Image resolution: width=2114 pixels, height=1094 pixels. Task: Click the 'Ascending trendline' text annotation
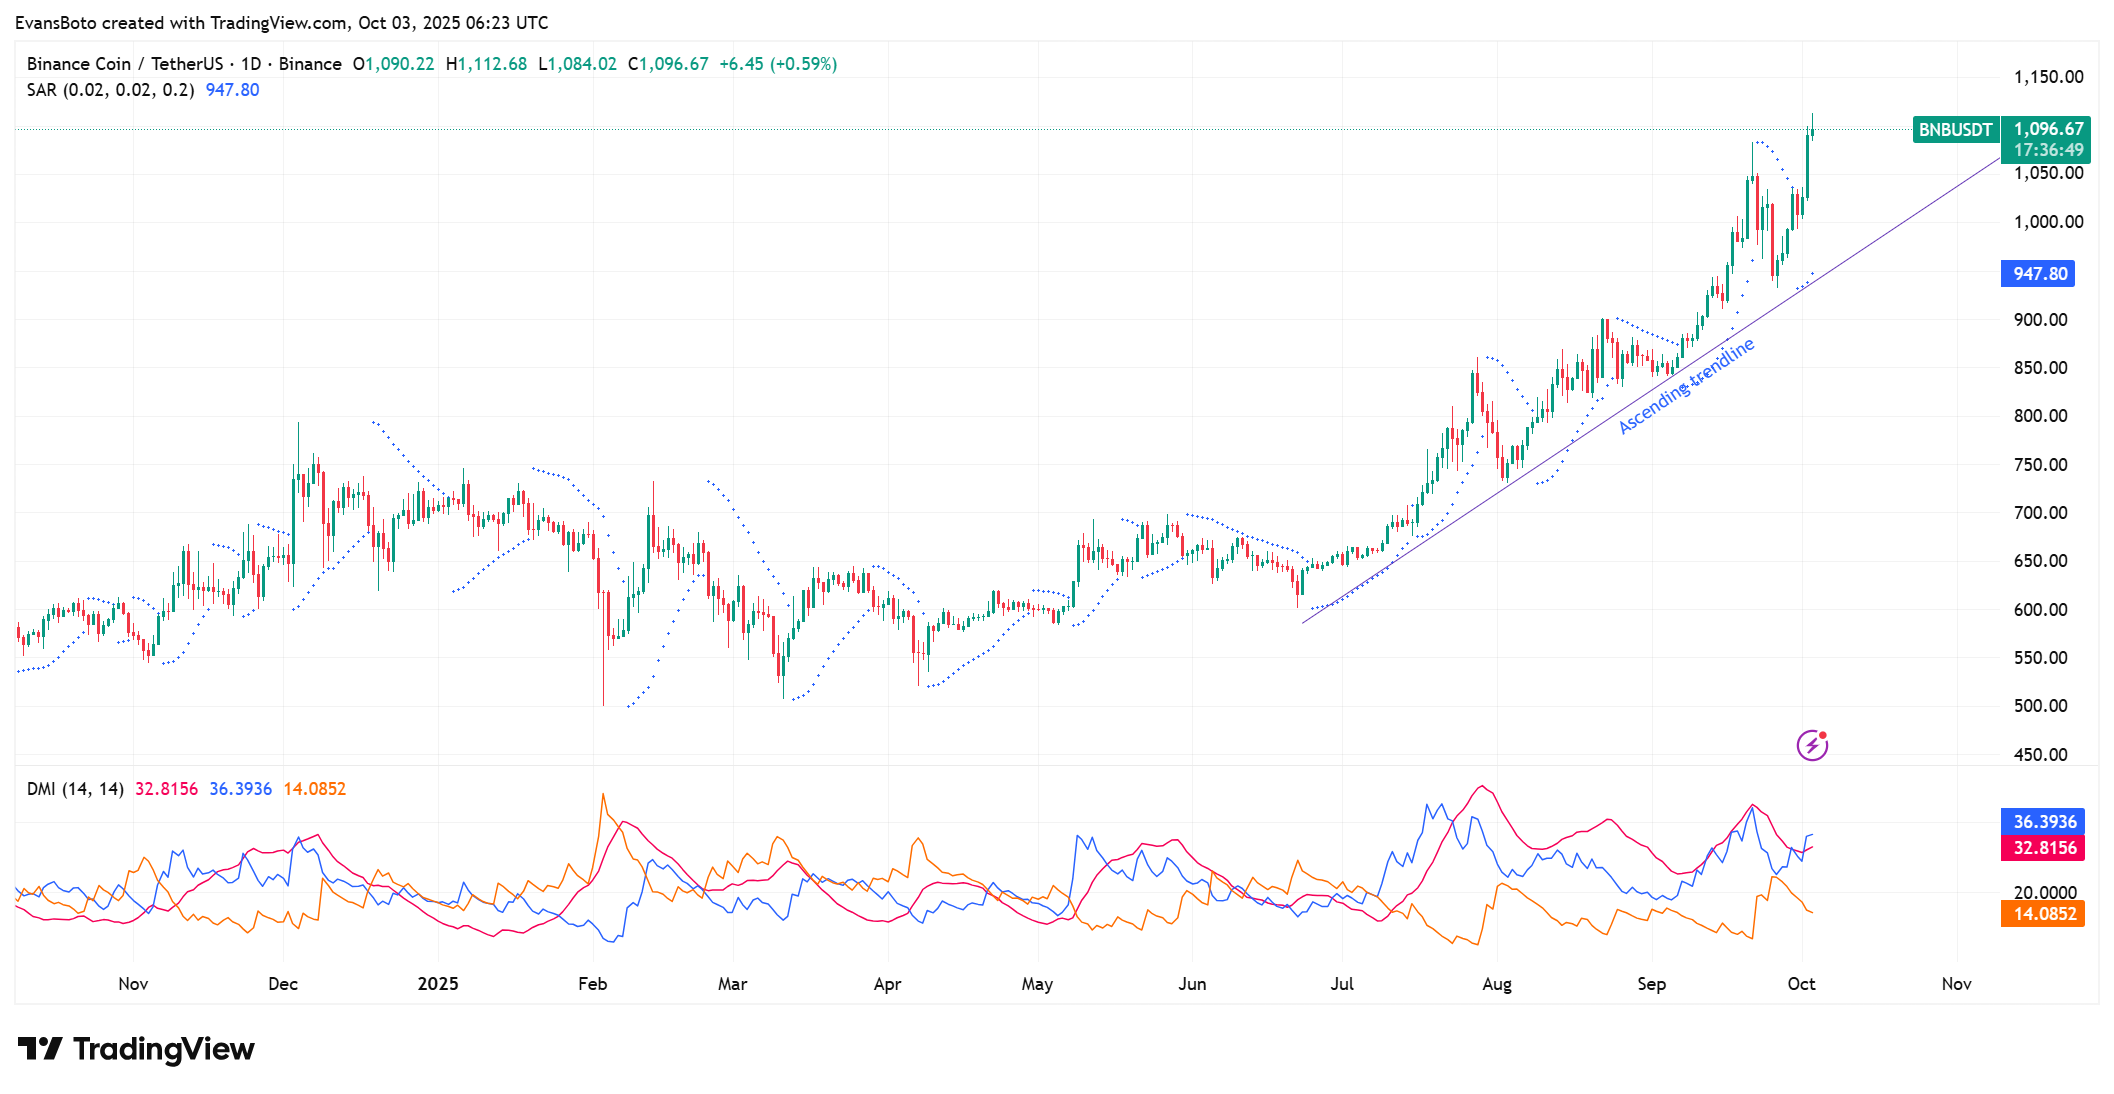[1686, 386]
